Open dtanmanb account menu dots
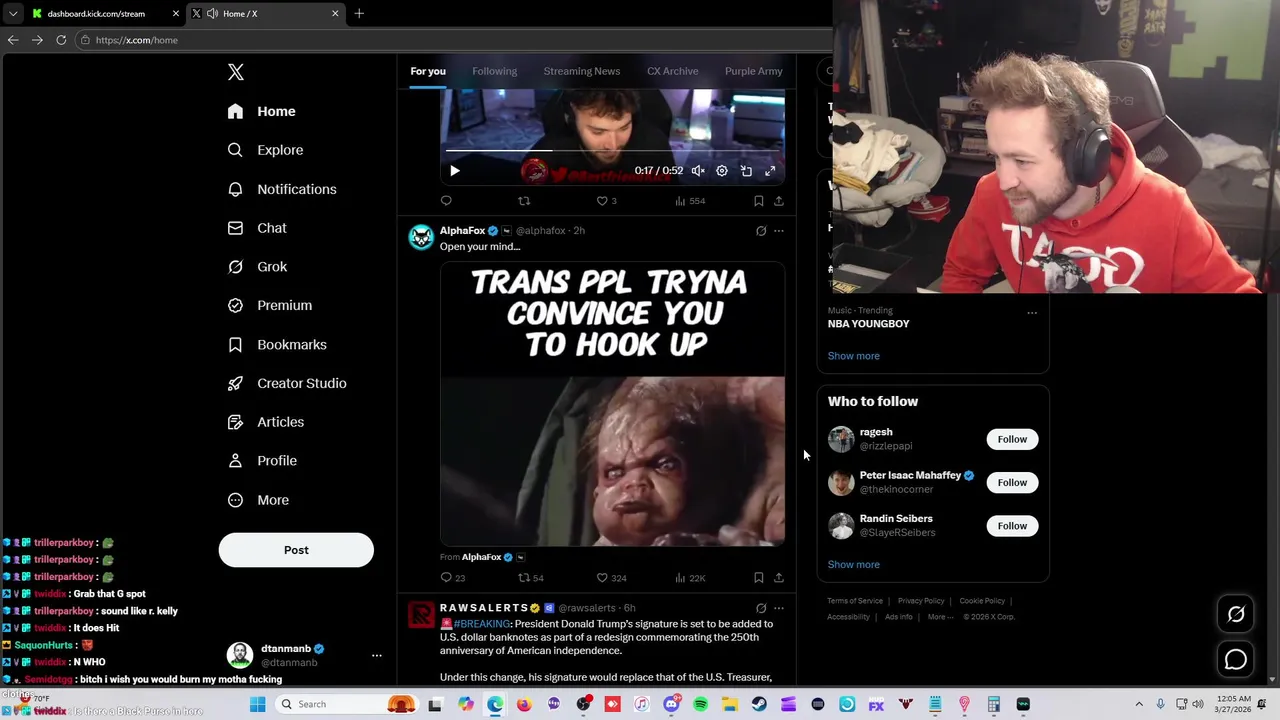Viewport: 1280px width, 720px height. point(377,655)
